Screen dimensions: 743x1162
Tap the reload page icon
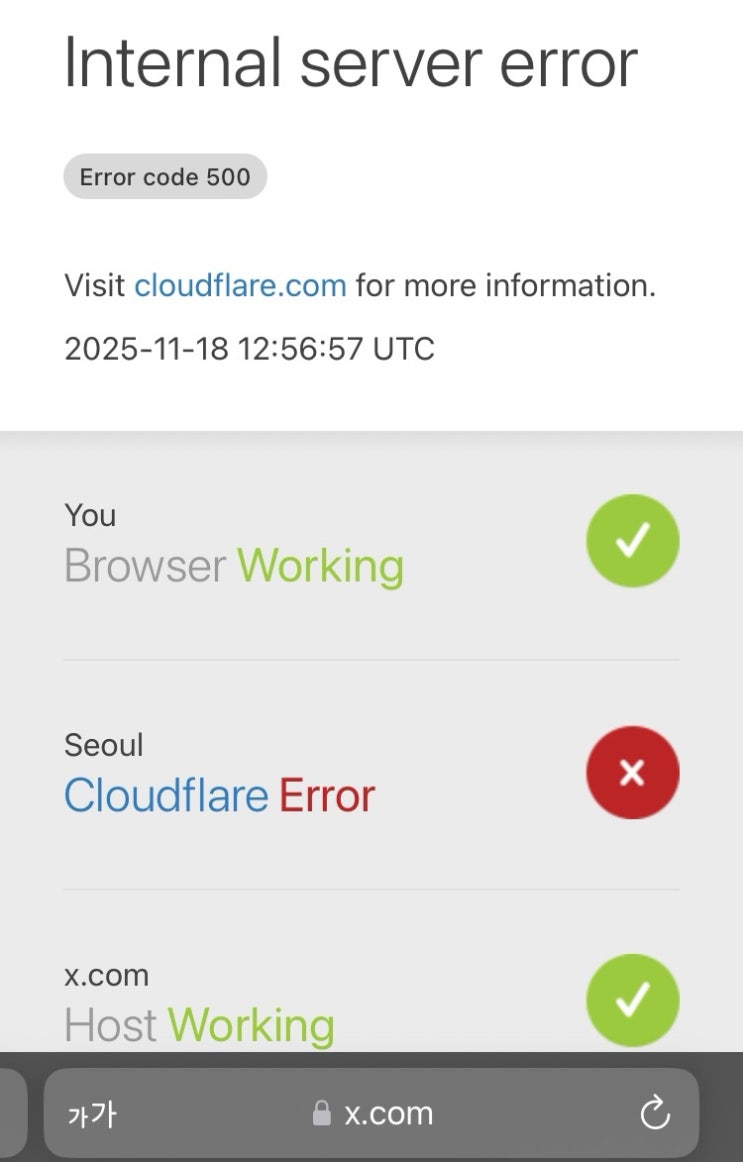tap(655, 1113)
